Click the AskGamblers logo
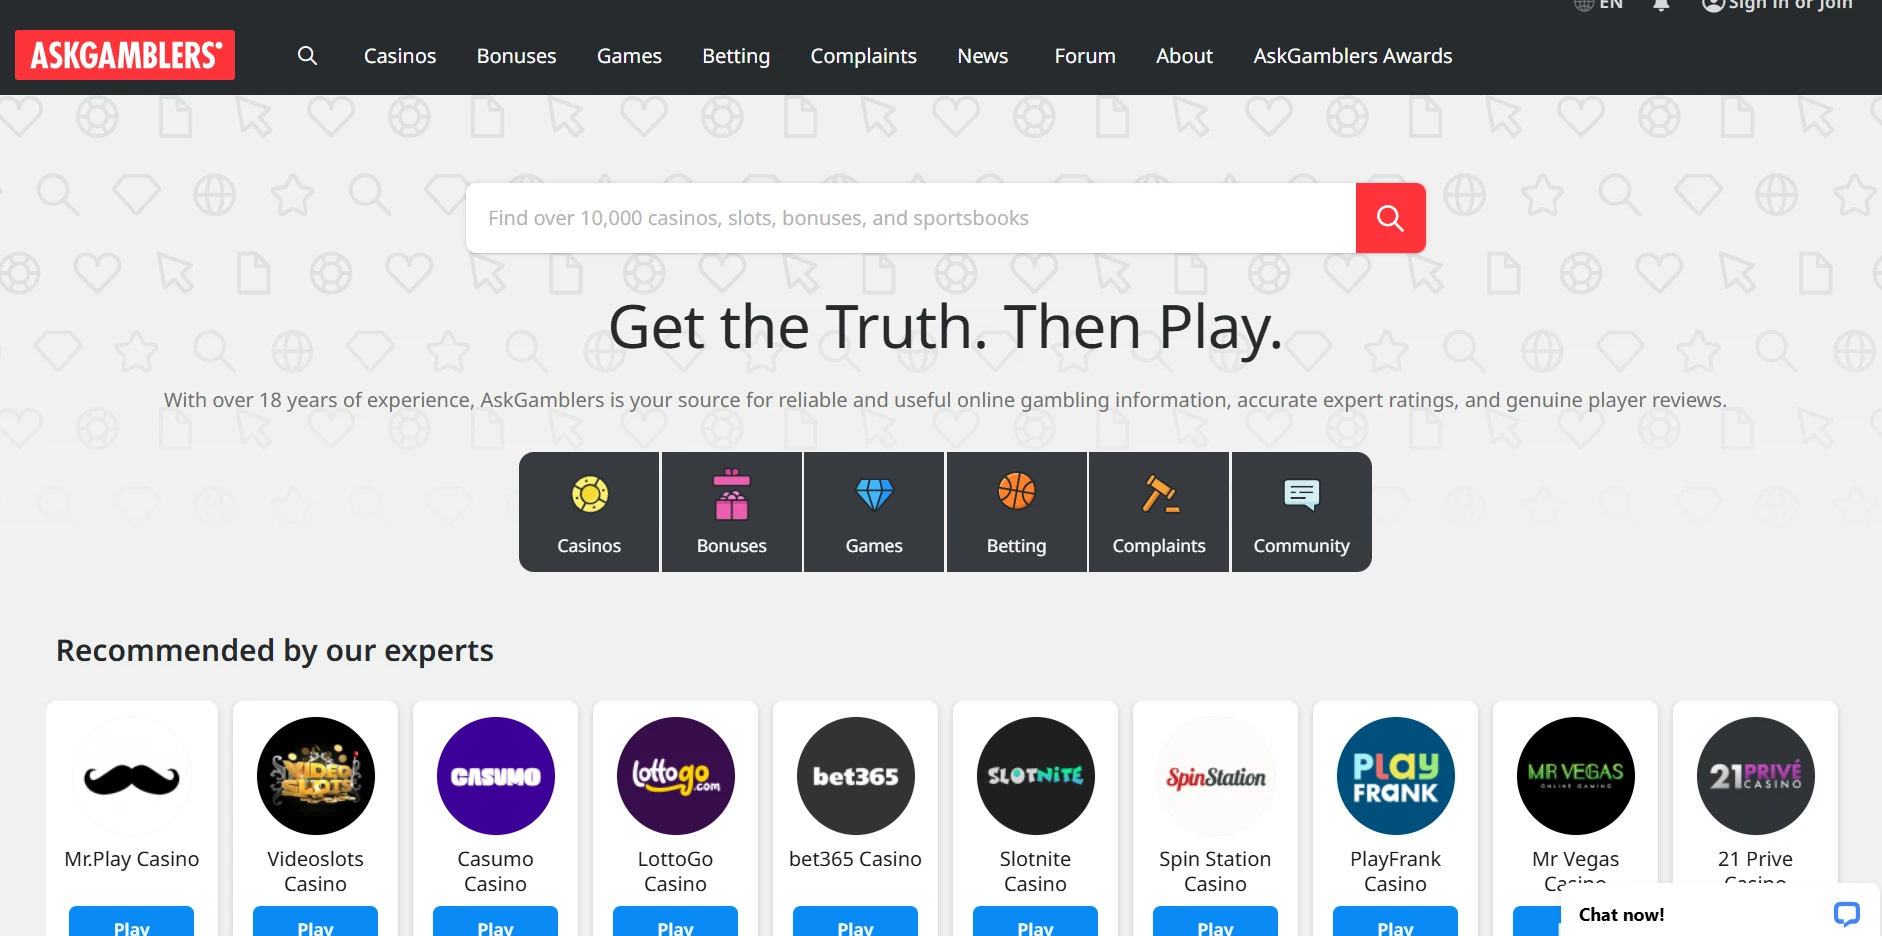The height and width of the screenshot is (936, 1882). point(125,55)
